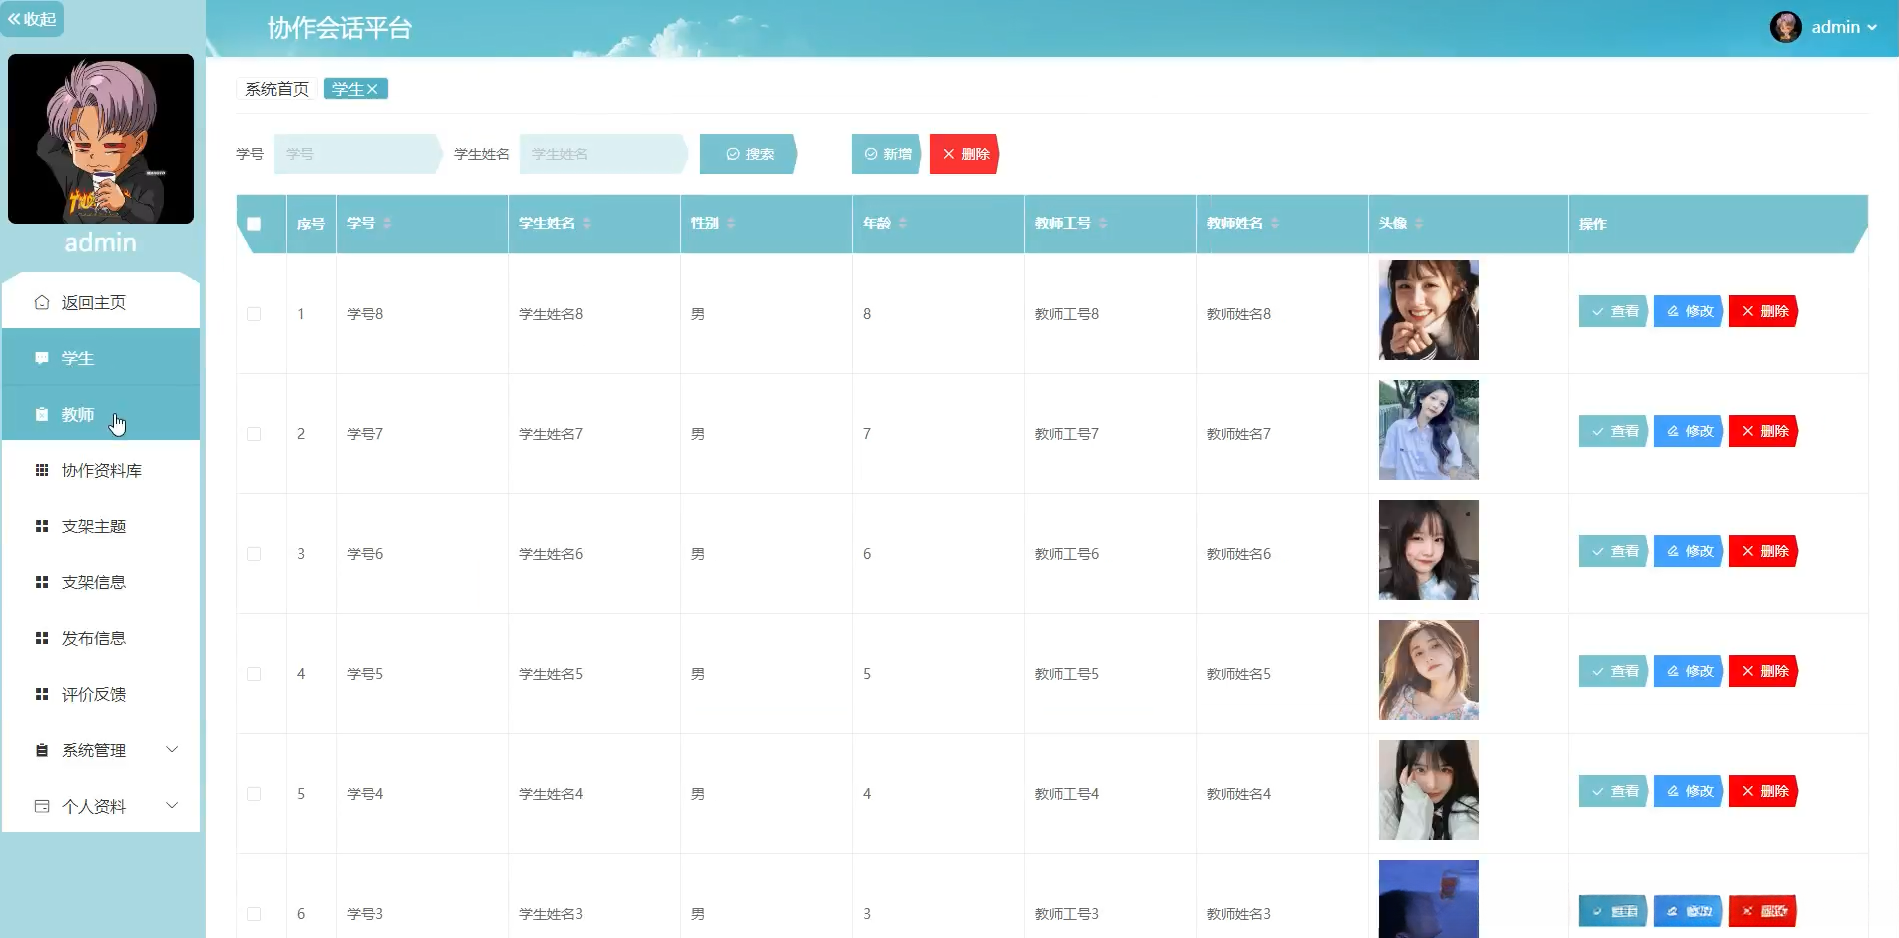Delete row 学号6 with 删除 button
The image size is (1899, 938).
coord(1763,551)
